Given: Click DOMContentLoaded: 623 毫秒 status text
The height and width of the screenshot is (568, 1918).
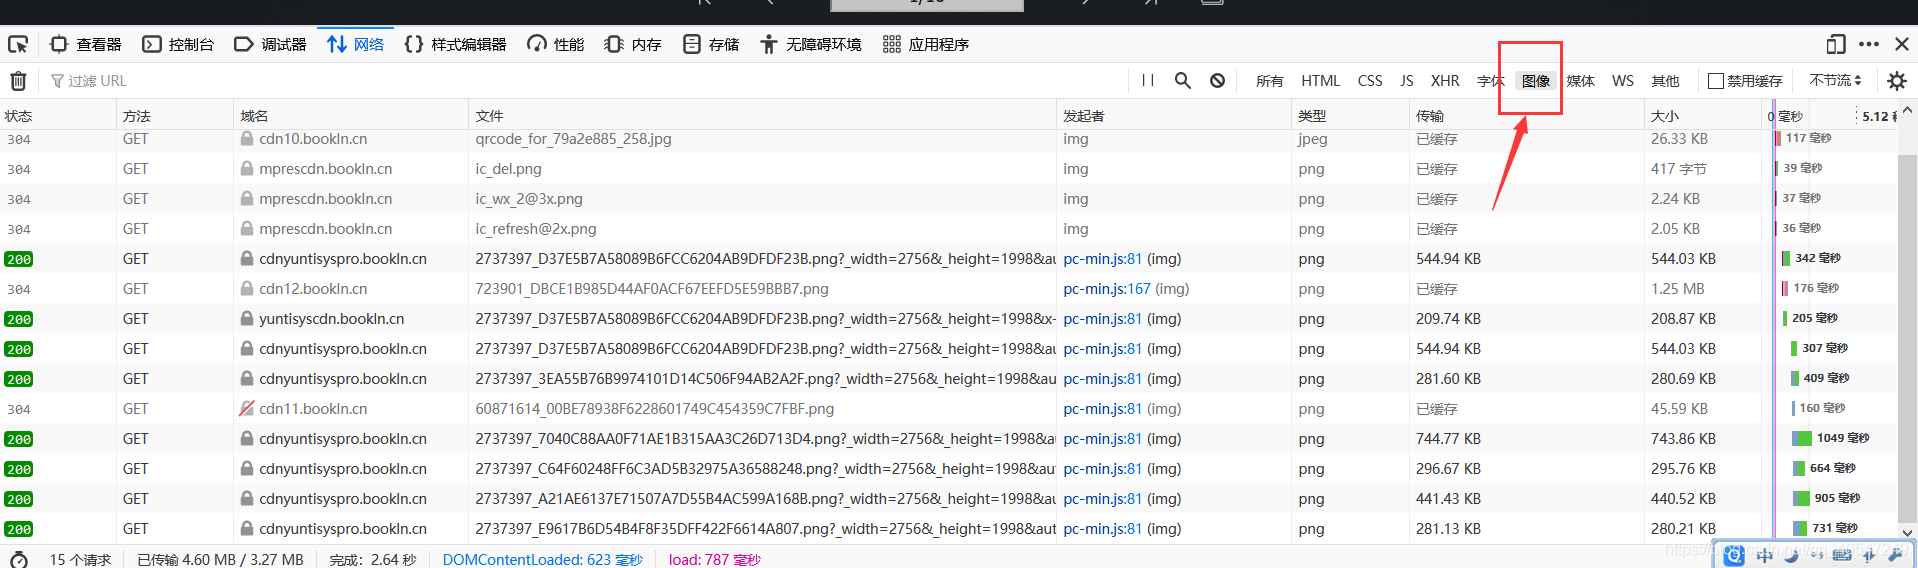Looking at the screenshot, I should pos(543,559).
